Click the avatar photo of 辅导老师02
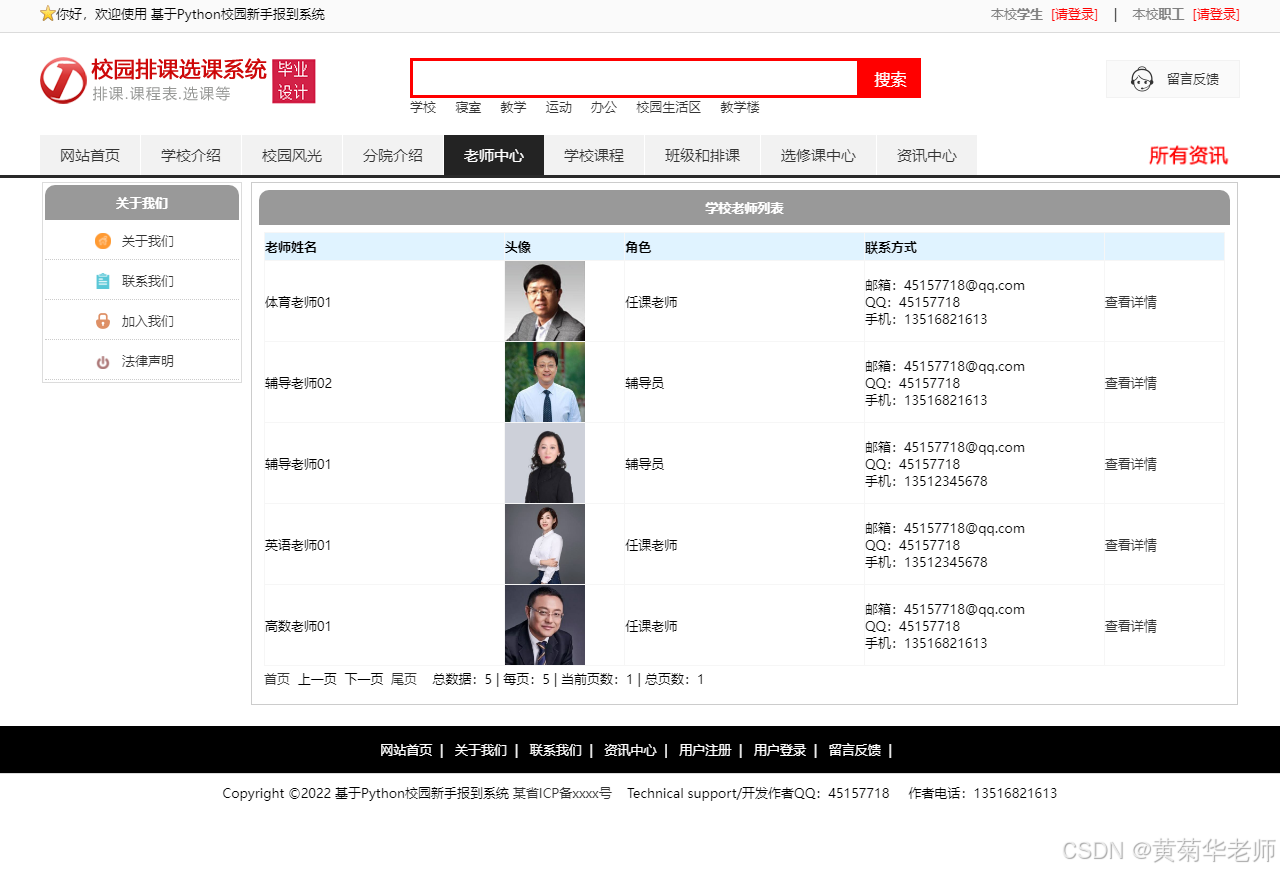1280x872 pixels. click(545, 382)
